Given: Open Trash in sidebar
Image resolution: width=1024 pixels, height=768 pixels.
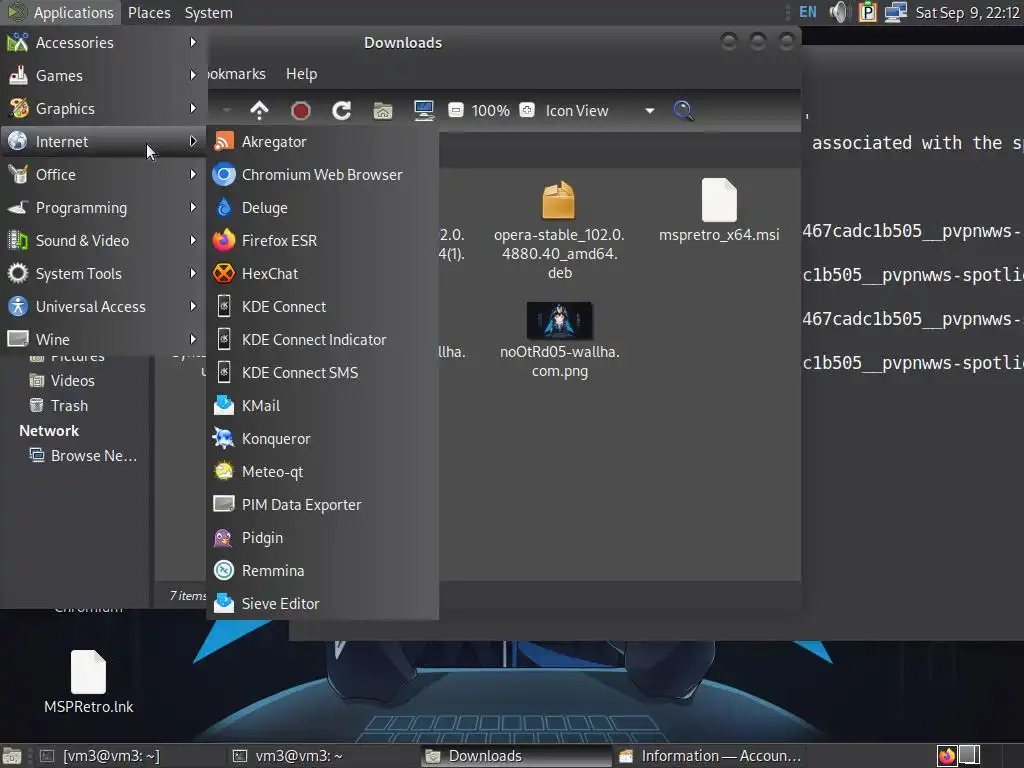Looking at the screenshot, I should click(69, 406).
